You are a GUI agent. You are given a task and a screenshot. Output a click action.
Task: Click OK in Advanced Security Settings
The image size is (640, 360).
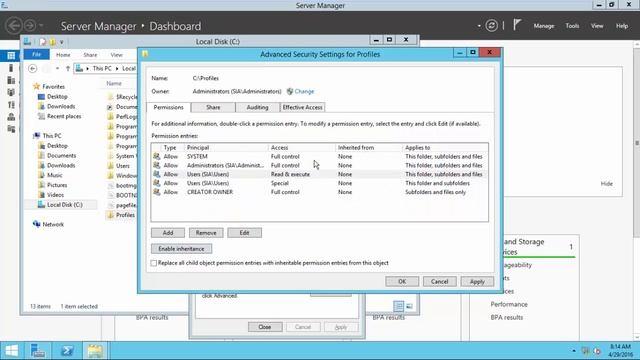(x=402, y=282)
